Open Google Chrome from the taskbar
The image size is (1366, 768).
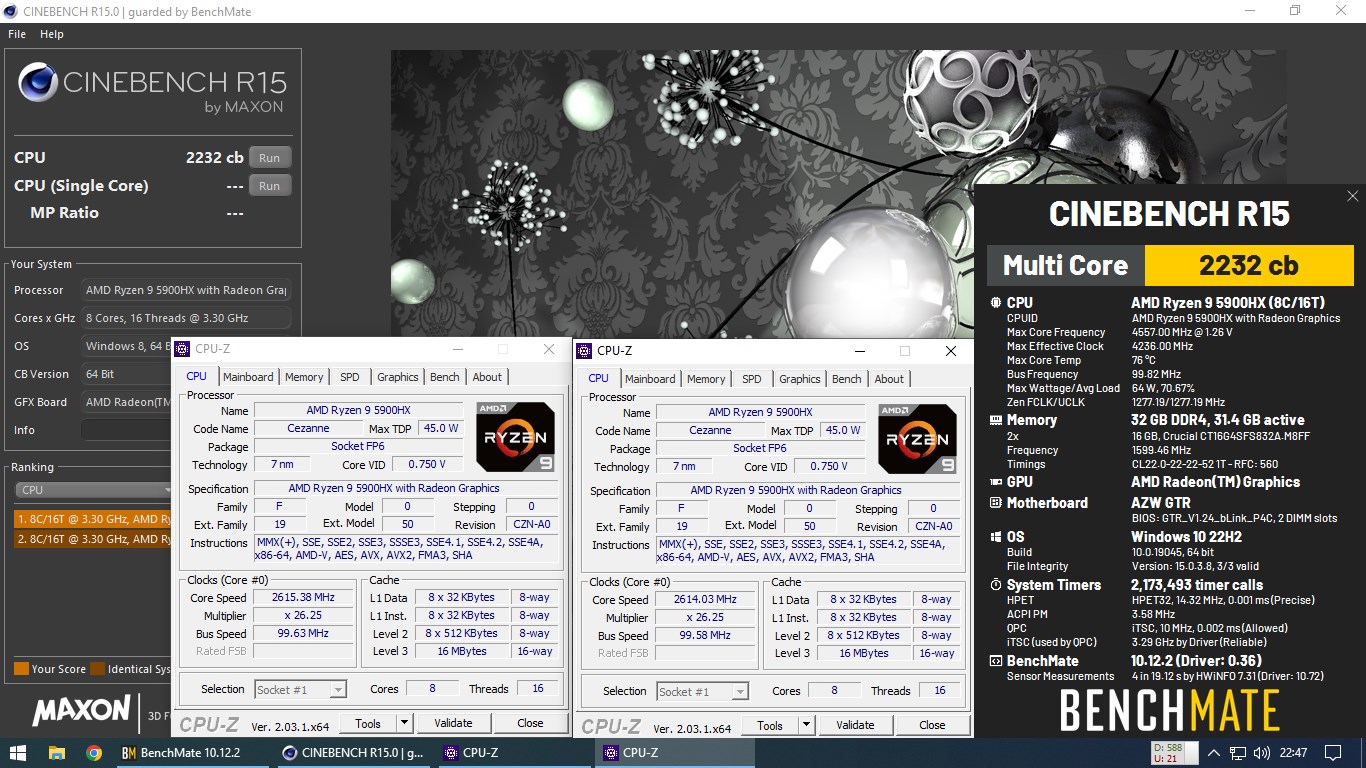pos(94,753)
